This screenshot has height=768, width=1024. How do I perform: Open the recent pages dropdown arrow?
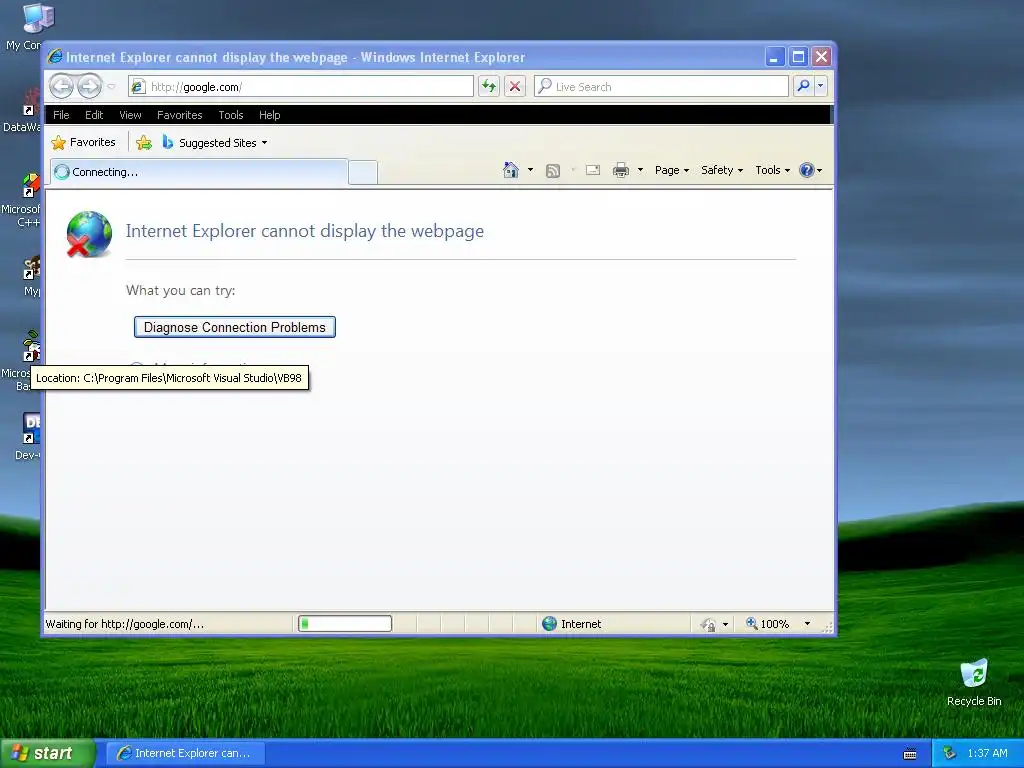tap(112, 86)
